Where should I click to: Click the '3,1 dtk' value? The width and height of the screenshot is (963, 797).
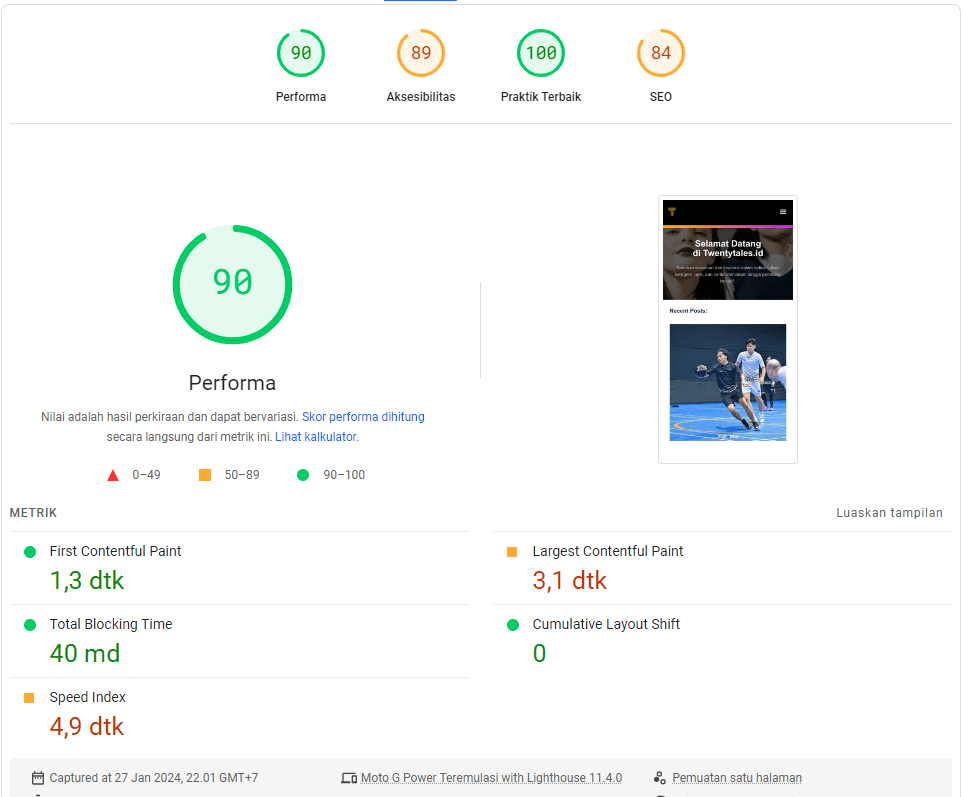(x=569, y=580)
